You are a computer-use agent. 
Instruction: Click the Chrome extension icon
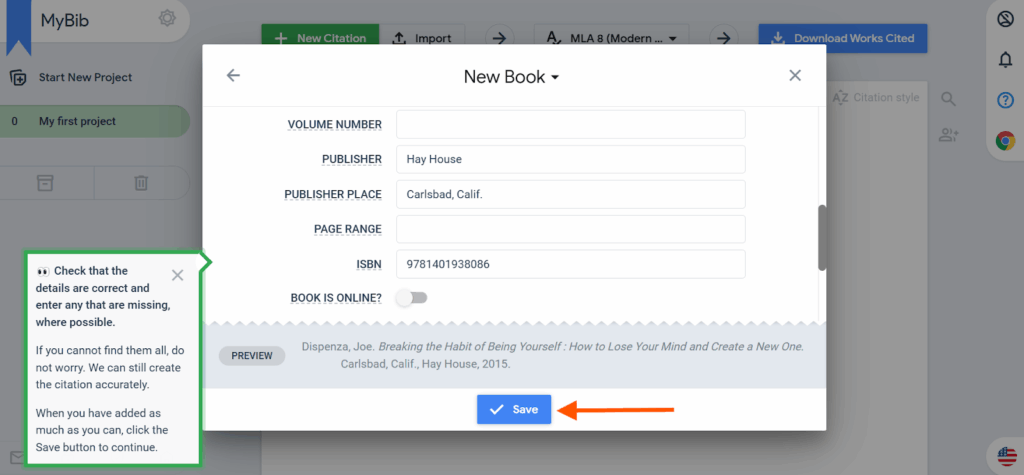point(1006,140)
